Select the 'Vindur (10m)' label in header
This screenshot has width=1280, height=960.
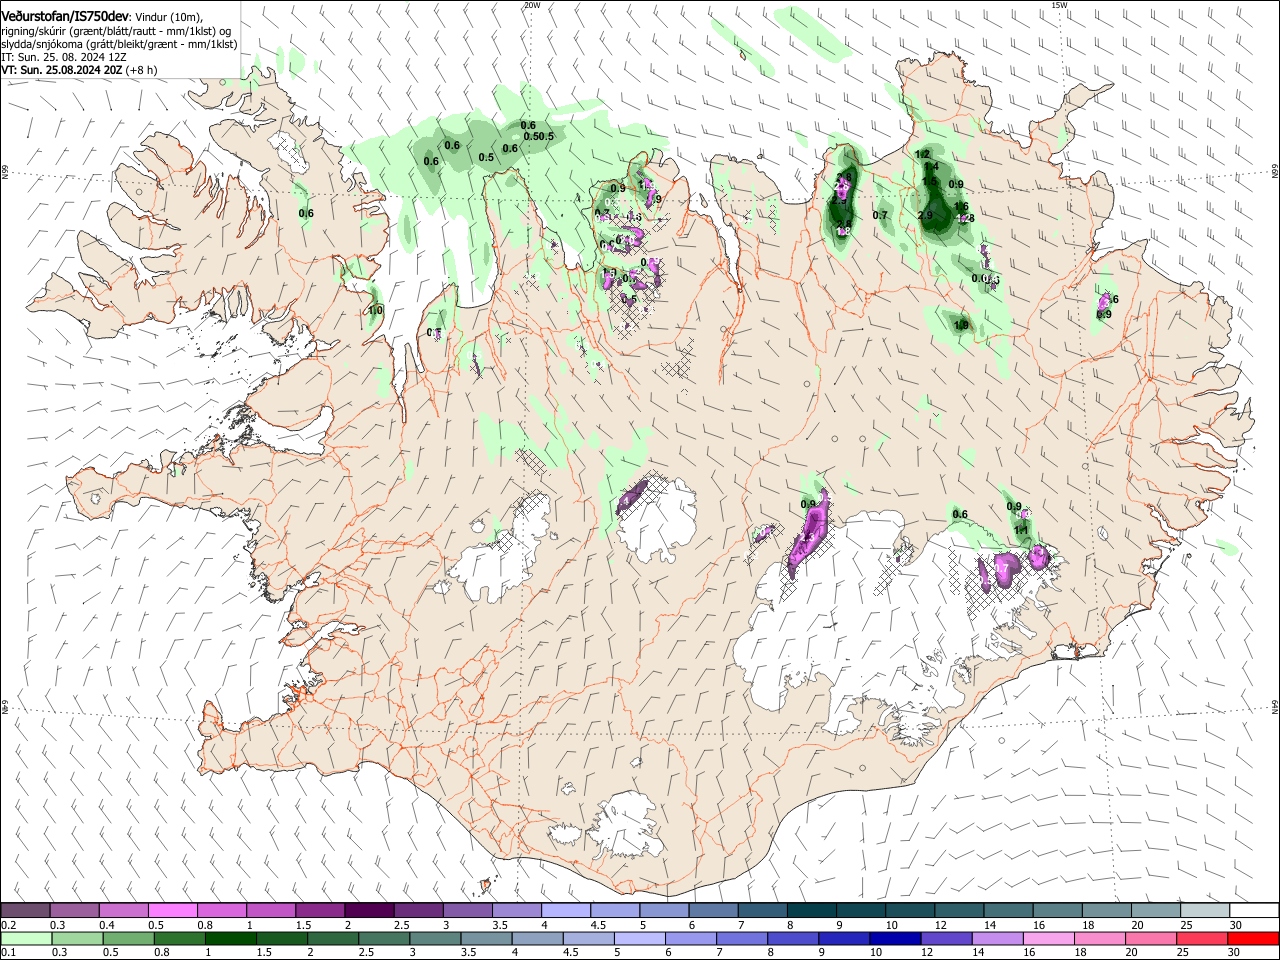pos(169,17)
